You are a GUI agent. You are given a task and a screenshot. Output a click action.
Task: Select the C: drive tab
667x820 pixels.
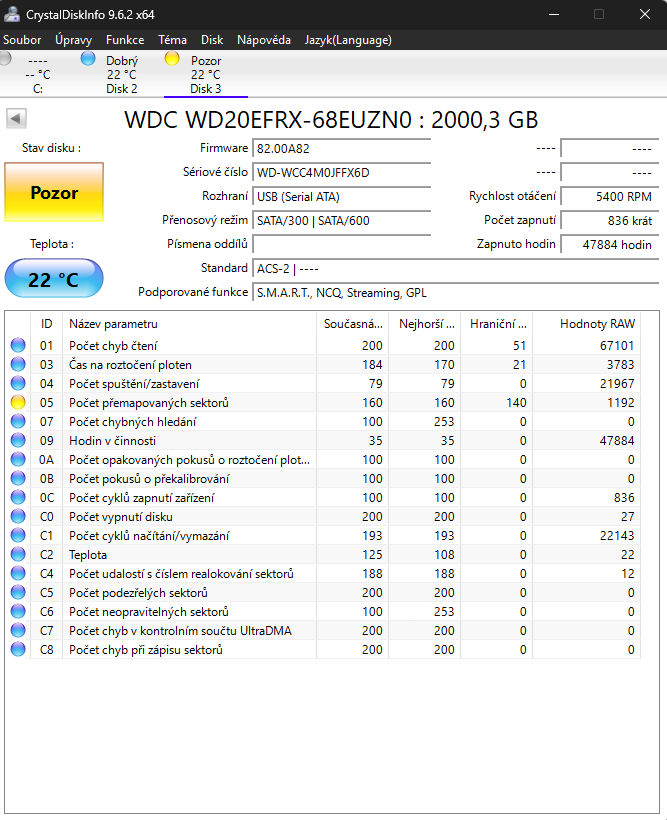click(x=38, y=74)
